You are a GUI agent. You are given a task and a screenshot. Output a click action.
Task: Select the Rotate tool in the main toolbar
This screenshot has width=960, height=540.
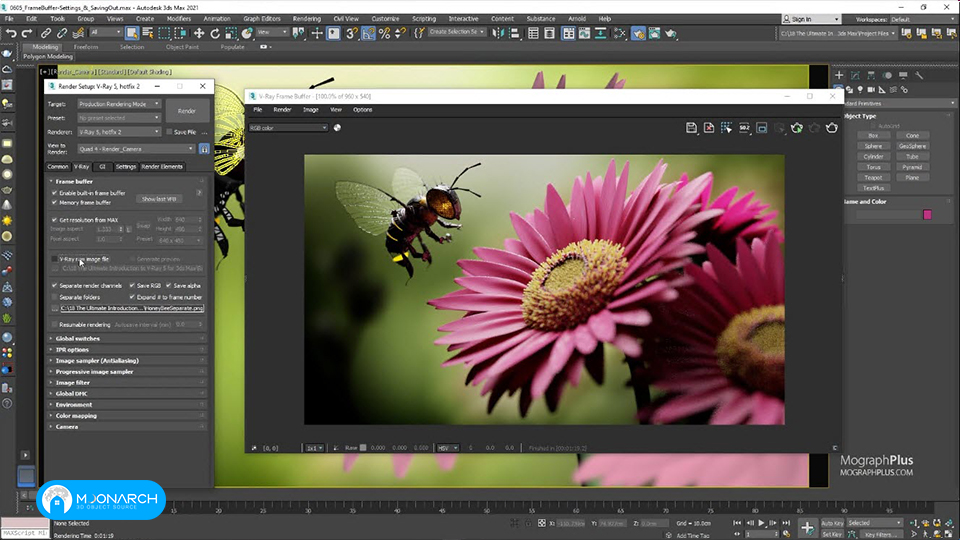(x=215, y=33)
